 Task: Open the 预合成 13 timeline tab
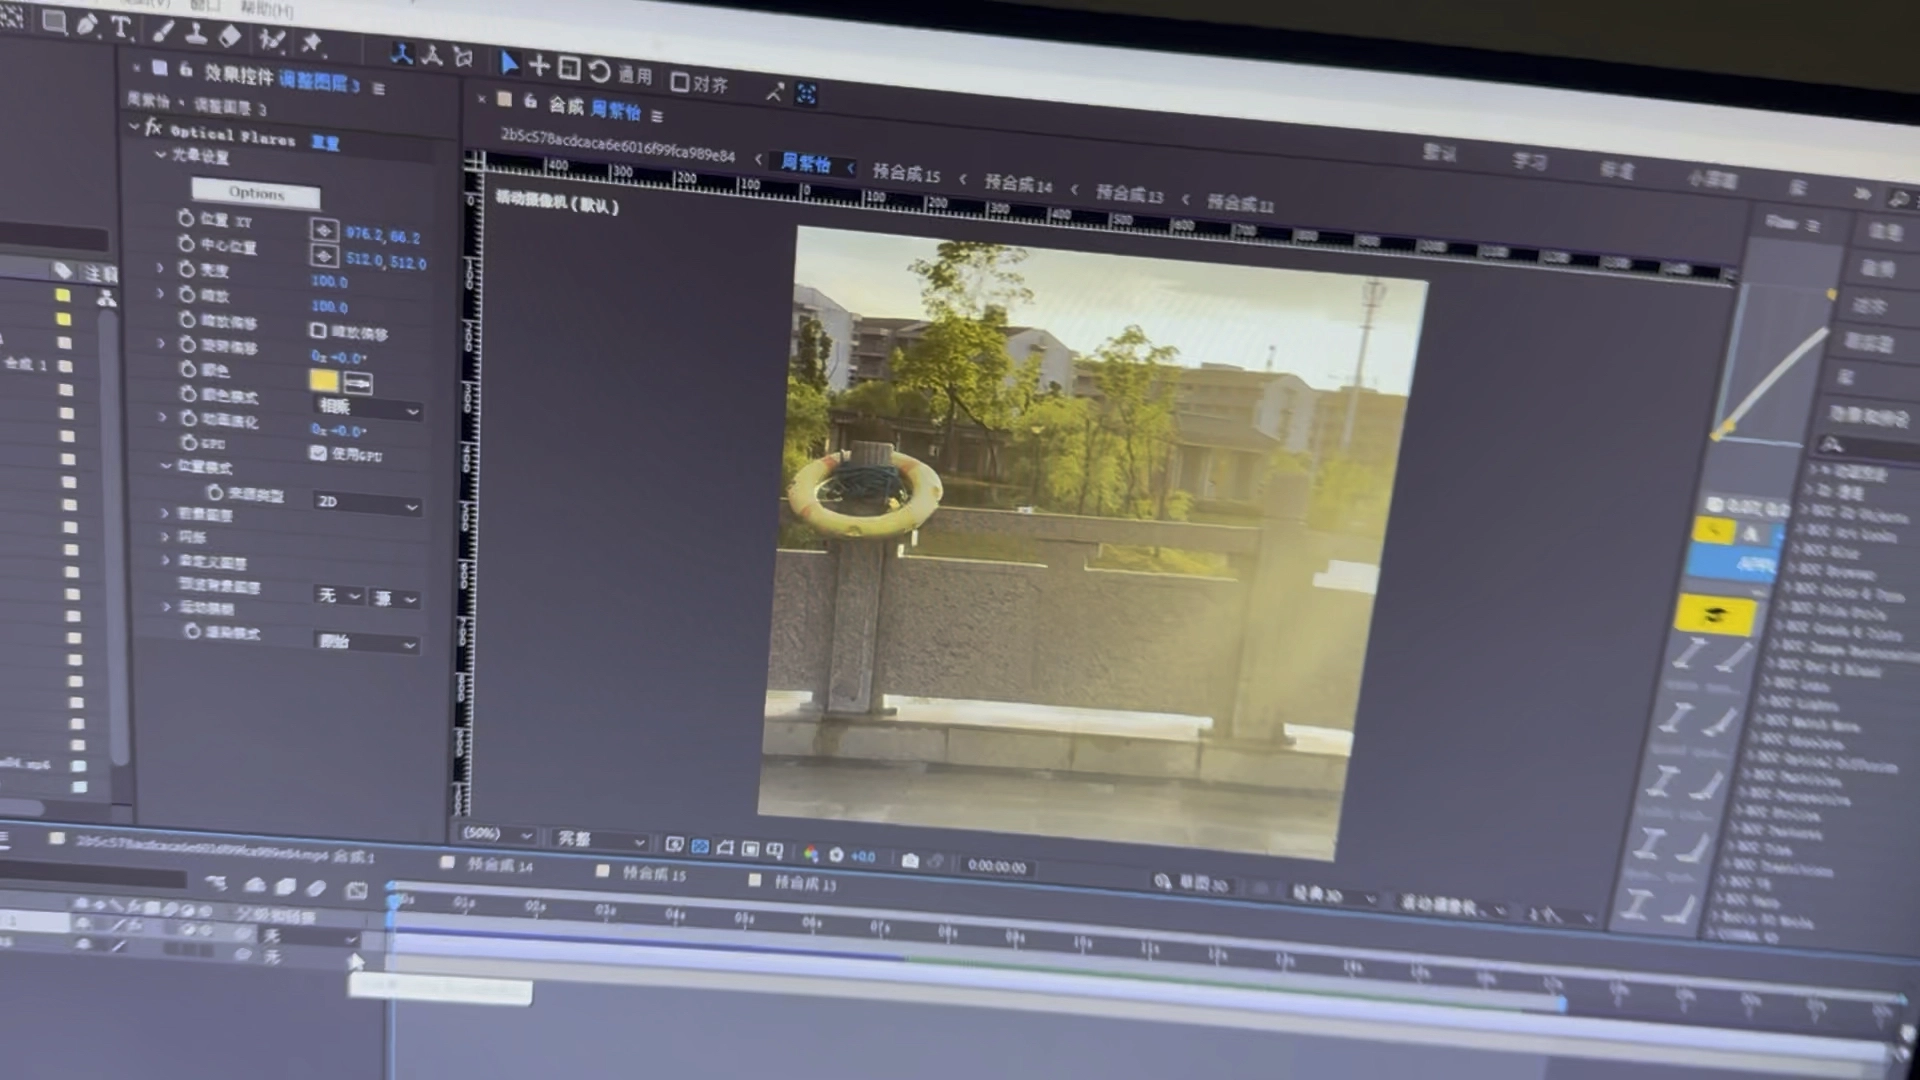pos(805,883)
